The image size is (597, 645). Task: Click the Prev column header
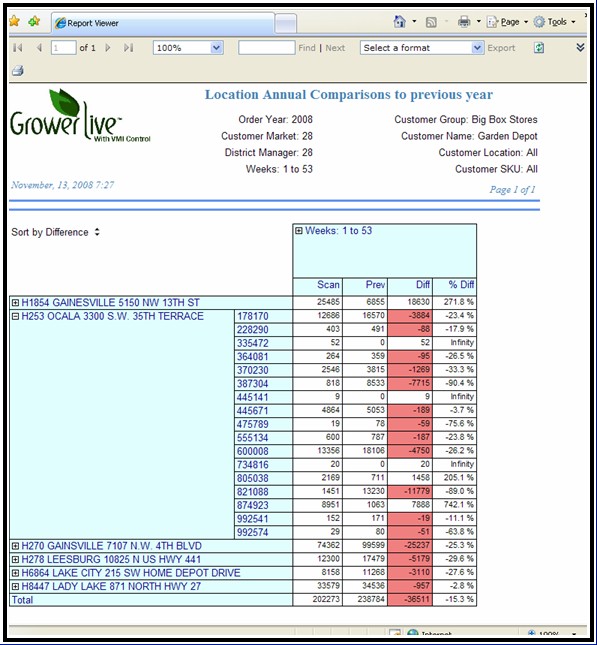point(365,285)
